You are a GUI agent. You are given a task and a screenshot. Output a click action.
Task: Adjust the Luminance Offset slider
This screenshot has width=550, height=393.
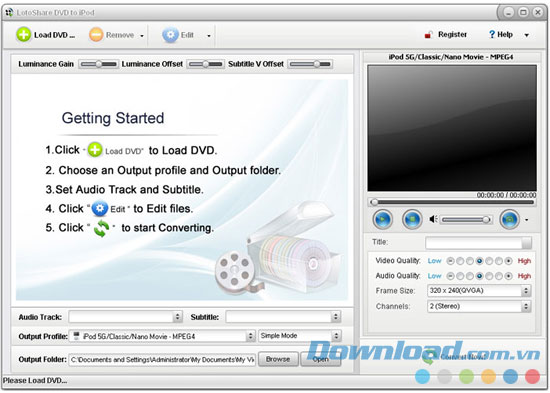(206, 64)
